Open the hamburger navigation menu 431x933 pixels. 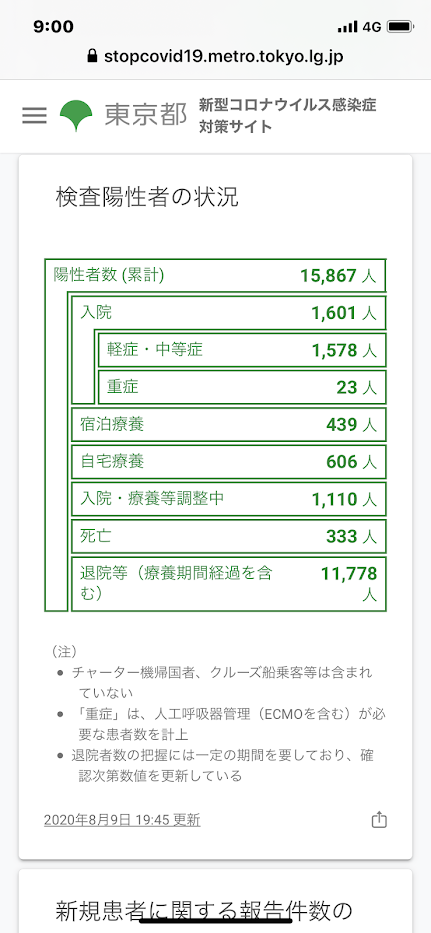point(35,115)
